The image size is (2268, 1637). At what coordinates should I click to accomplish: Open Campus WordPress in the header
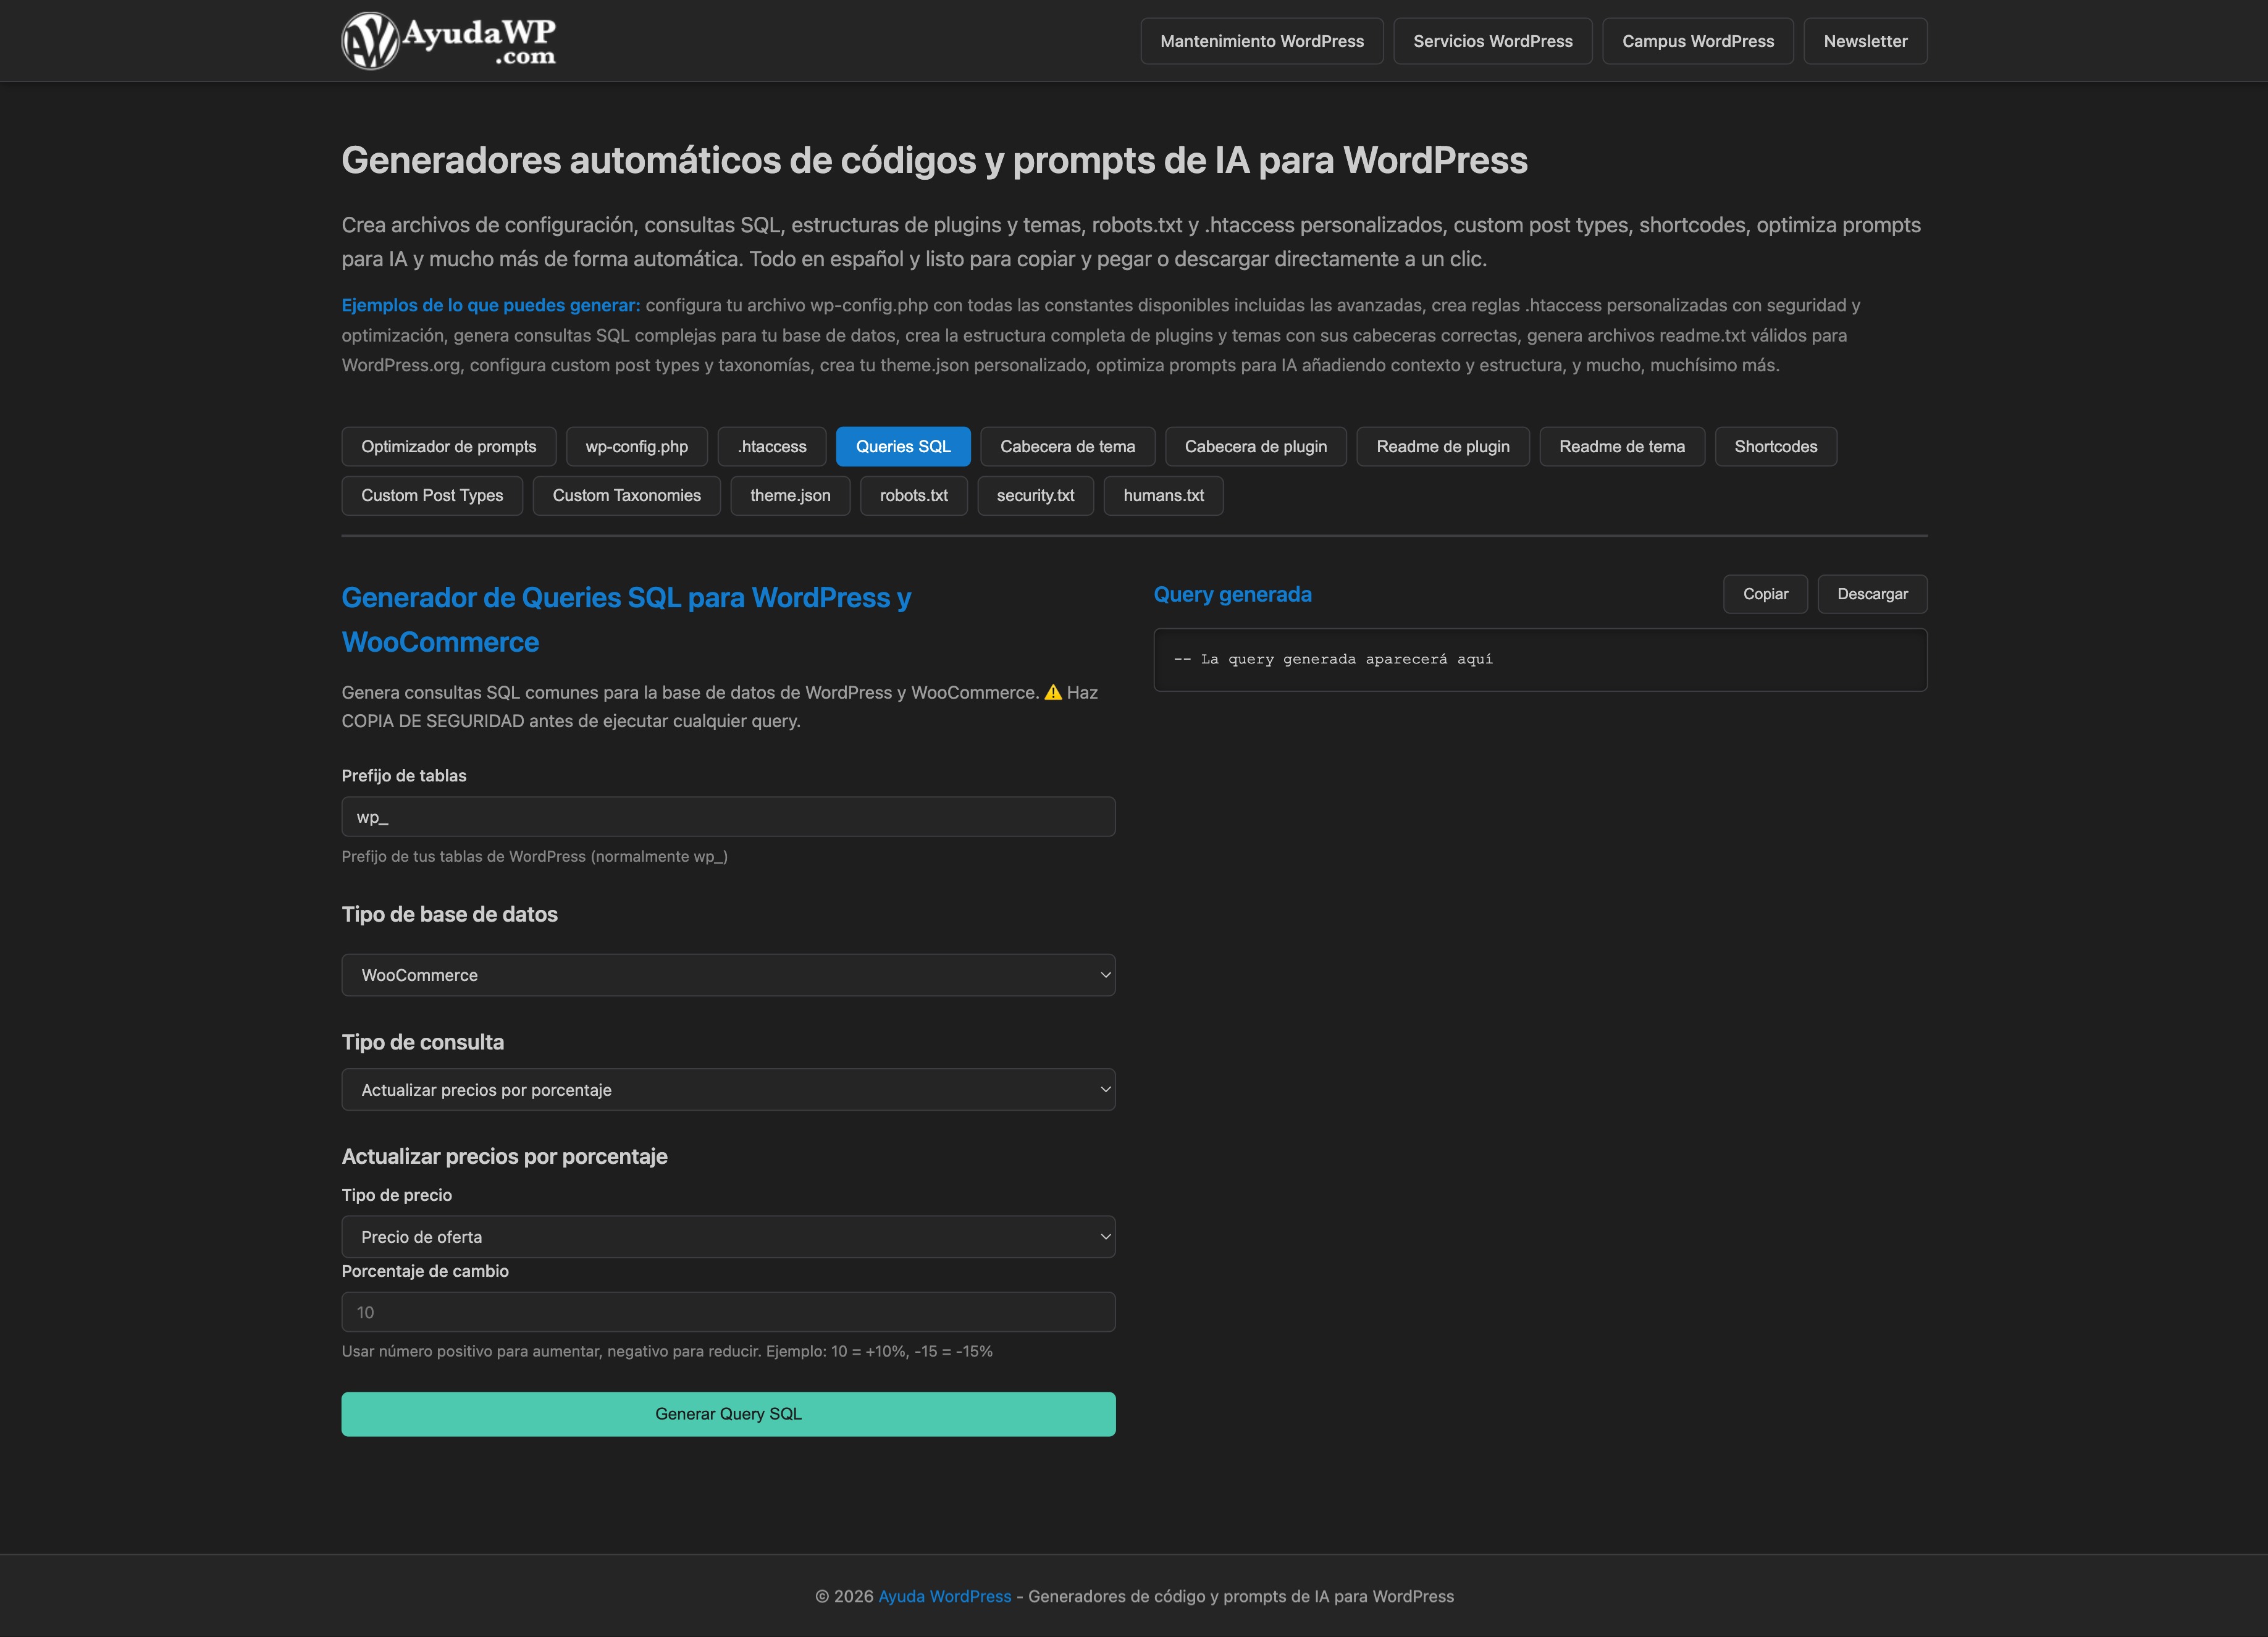[1697, 41]
